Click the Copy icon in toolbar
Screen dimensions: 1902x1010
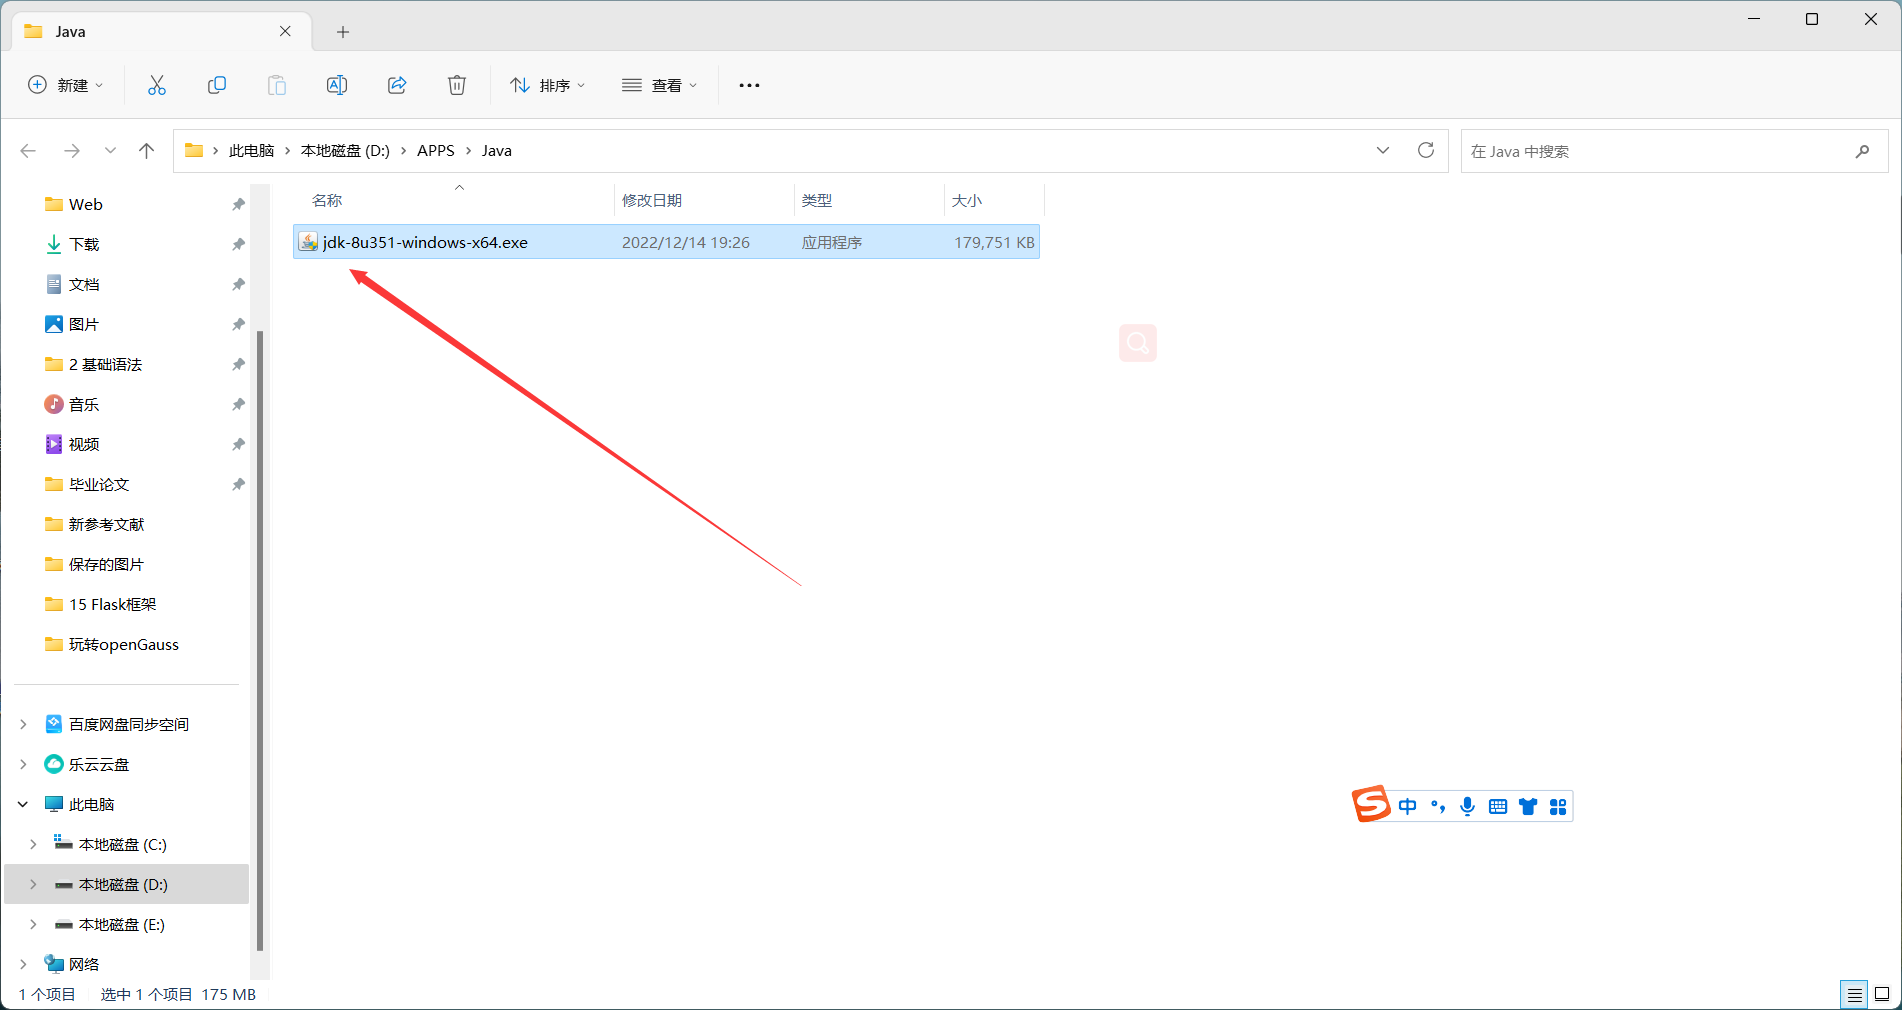217,85
